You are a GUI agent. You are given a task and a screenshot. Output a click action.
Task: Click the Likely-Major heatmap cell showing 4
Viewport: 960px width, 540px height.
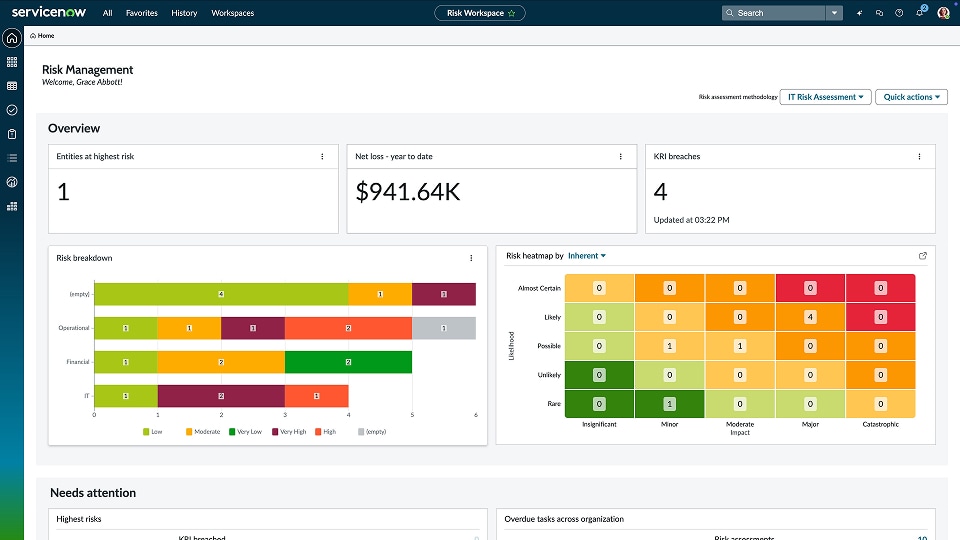[811, 317]
